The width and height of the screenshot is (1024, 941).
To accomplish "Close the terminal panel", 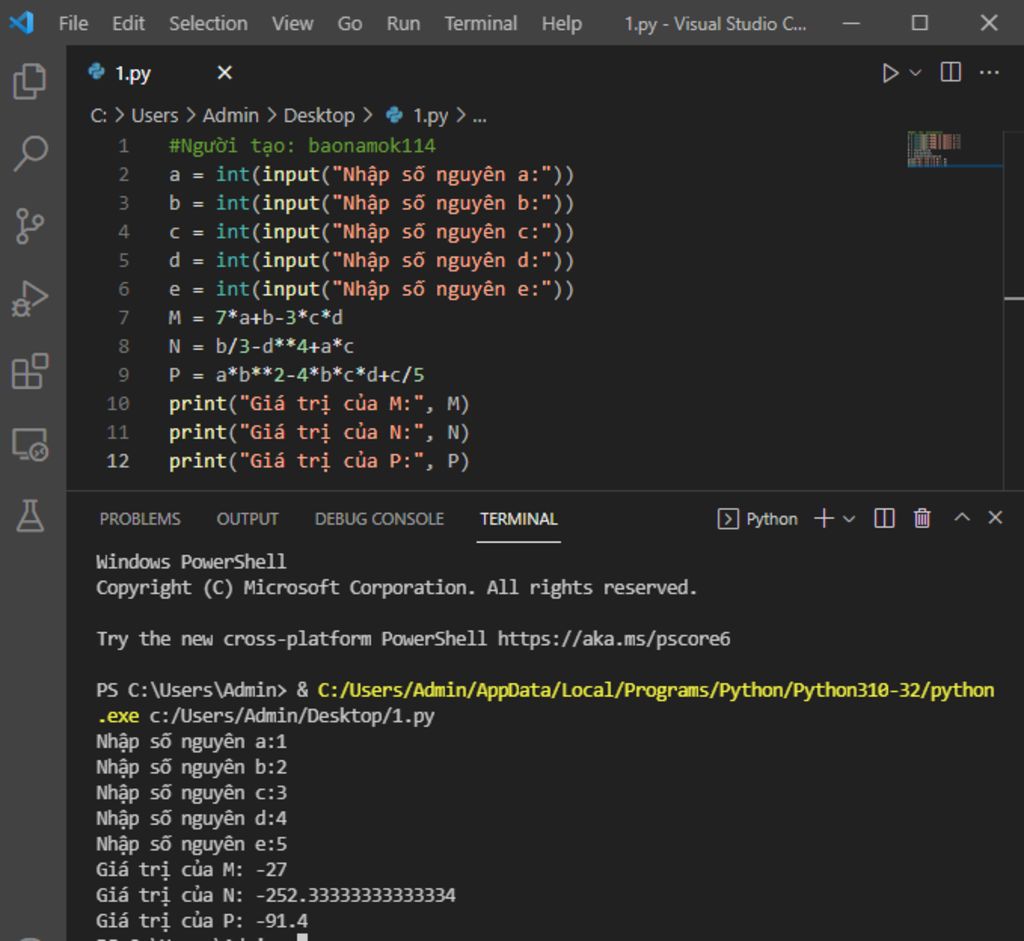I will (995, 518).
